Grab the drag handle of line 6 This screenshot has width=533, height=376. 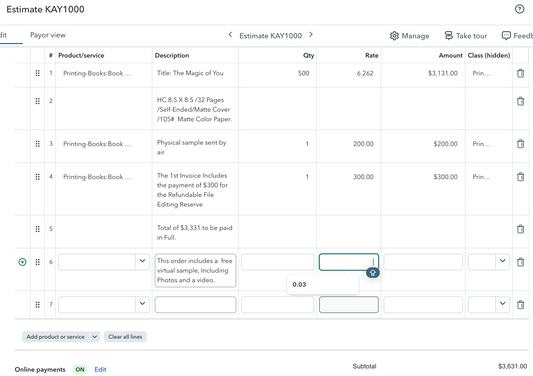pyautogui.click(x=38, y=262)
